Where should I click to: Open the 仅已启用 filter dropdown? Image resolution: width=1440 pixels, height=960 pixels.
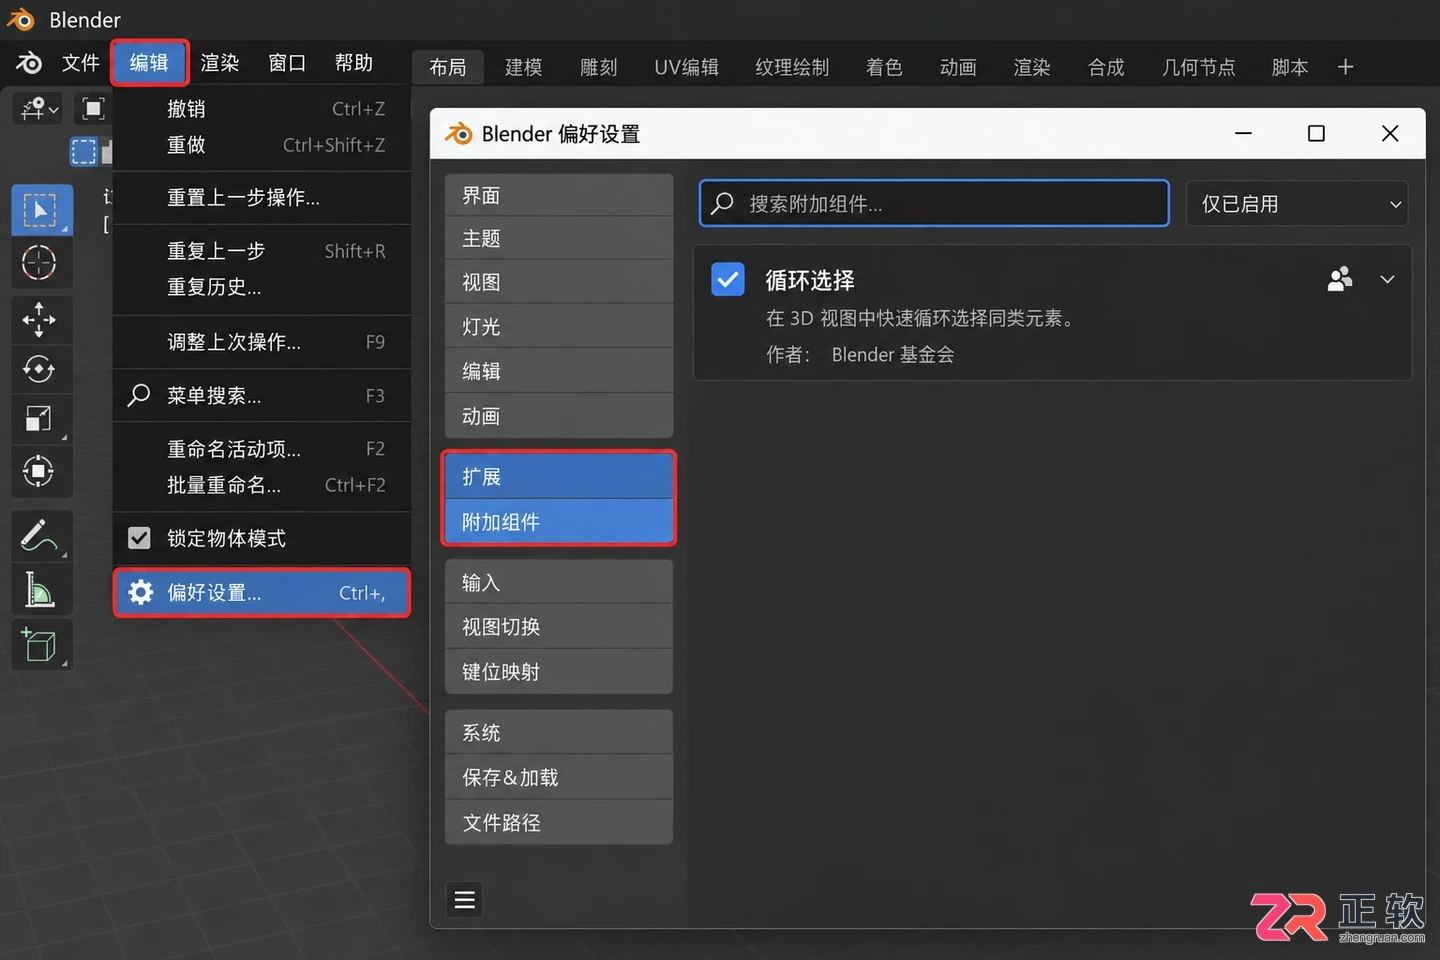click(1297, 204)
